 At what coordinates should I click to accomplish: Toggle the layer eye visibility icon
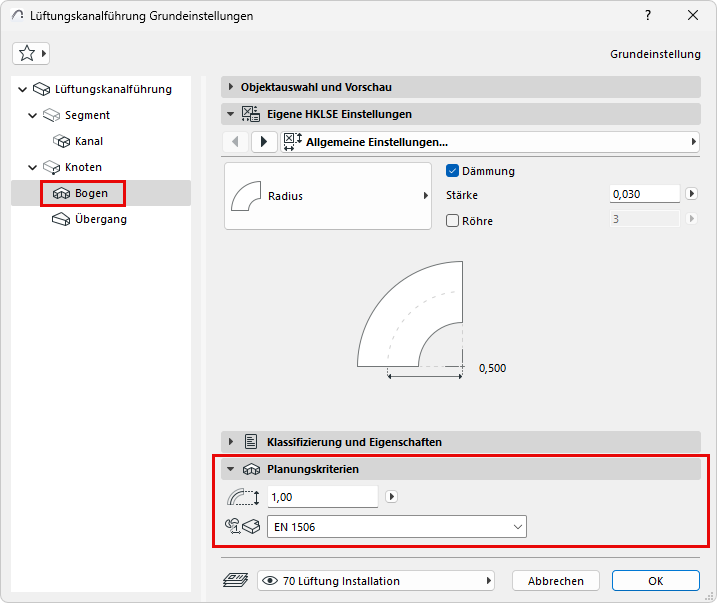[270, 581]
